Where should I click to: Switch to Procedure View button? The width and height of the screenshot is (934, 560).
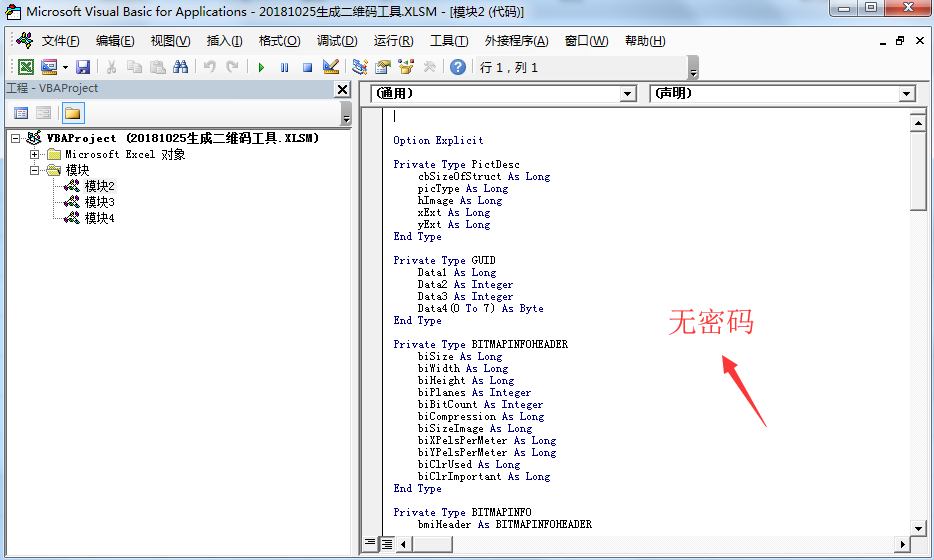coord(370,543)
